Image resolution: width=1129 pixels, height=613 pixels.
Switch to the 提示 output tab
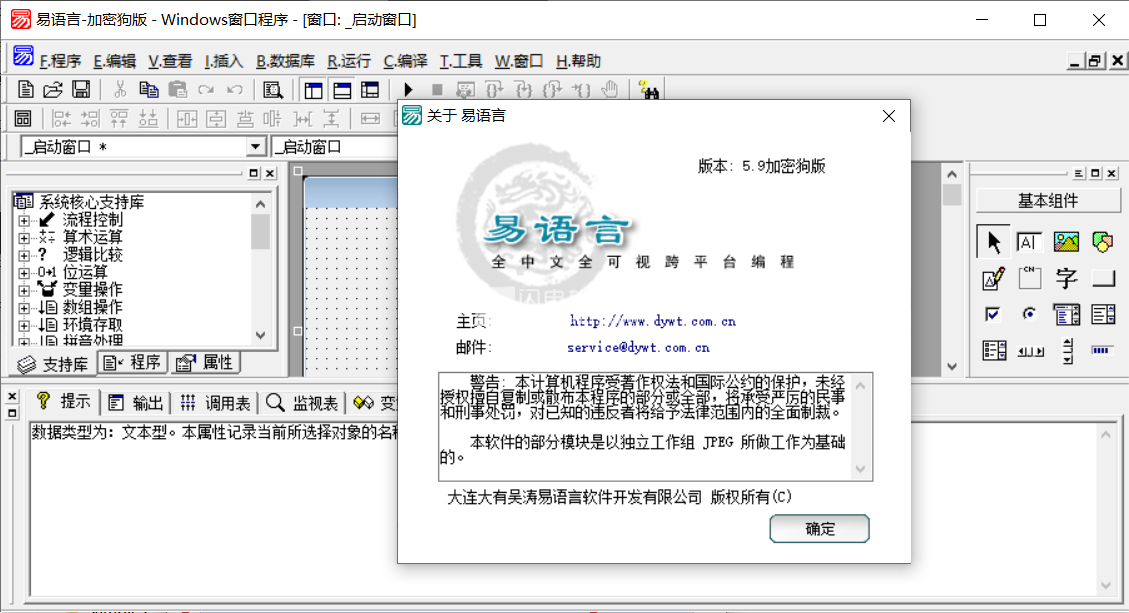63,401
